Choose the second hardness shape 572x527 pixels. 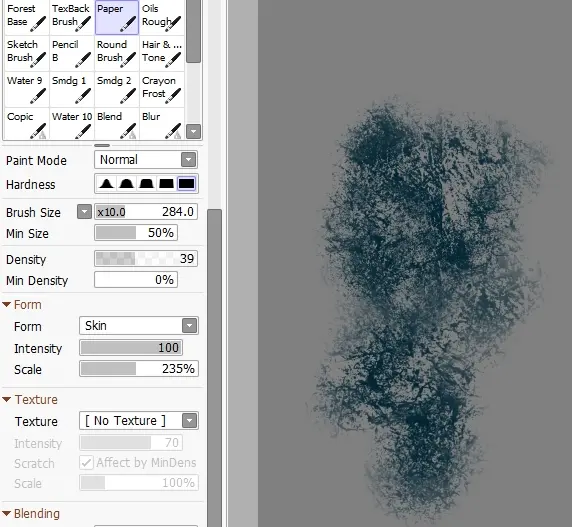[x=126, y=183]
